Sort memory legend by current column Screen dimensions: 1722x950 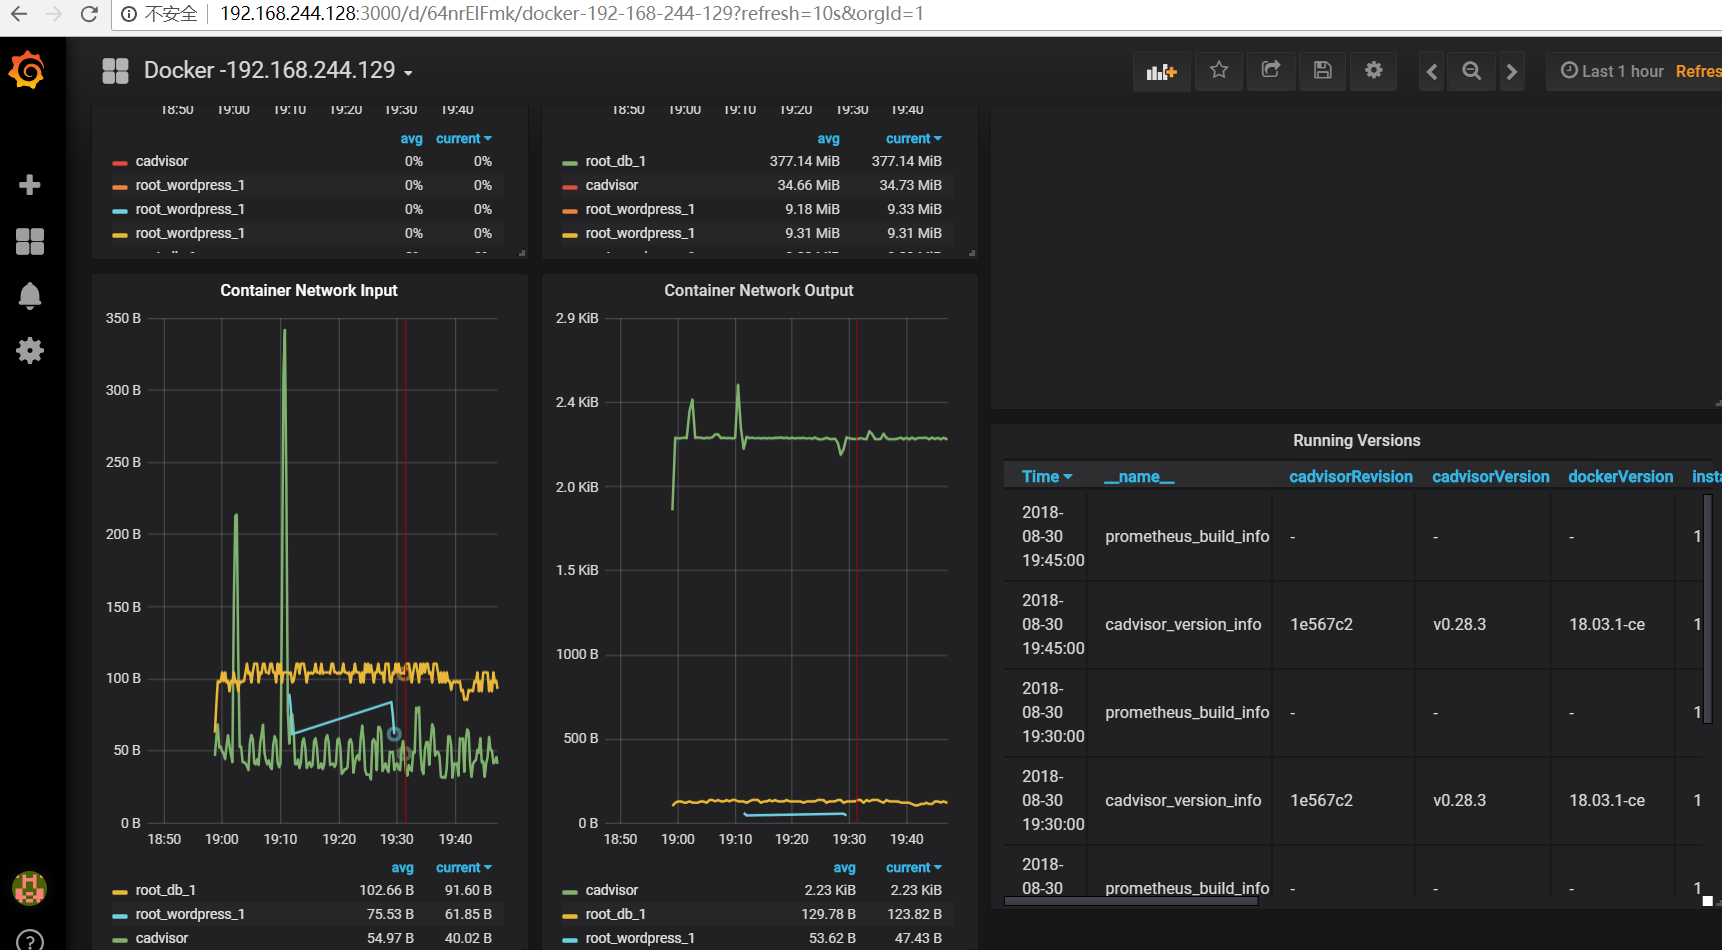(914, 139)
